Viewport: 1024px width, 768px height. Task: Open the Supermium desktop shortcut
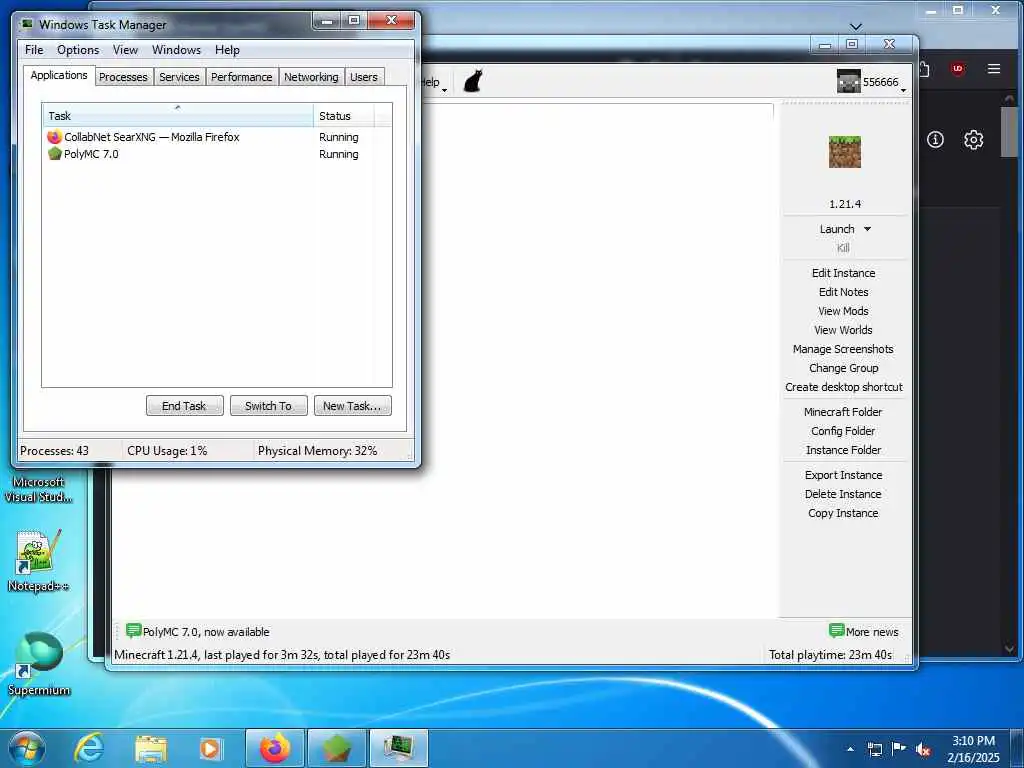point(38,663)
